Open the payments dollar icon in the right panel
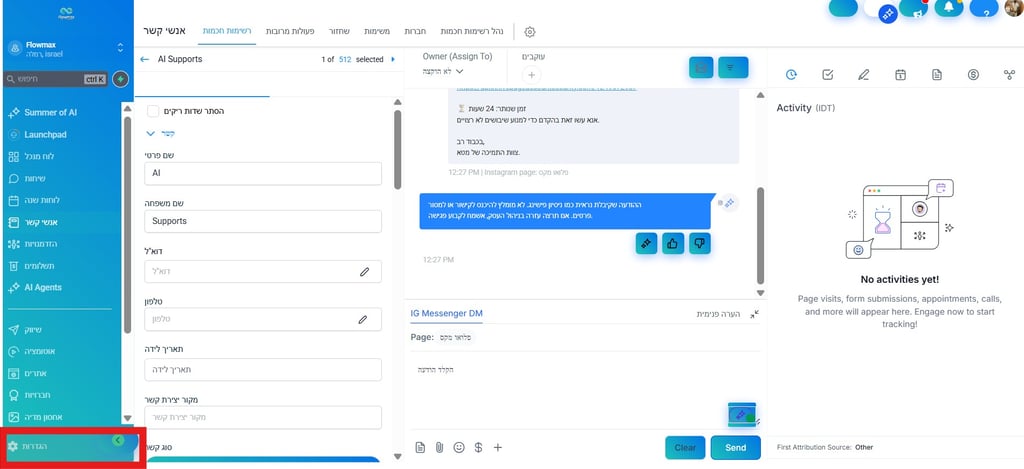1024x469 pixels. (x=974, y=74)
